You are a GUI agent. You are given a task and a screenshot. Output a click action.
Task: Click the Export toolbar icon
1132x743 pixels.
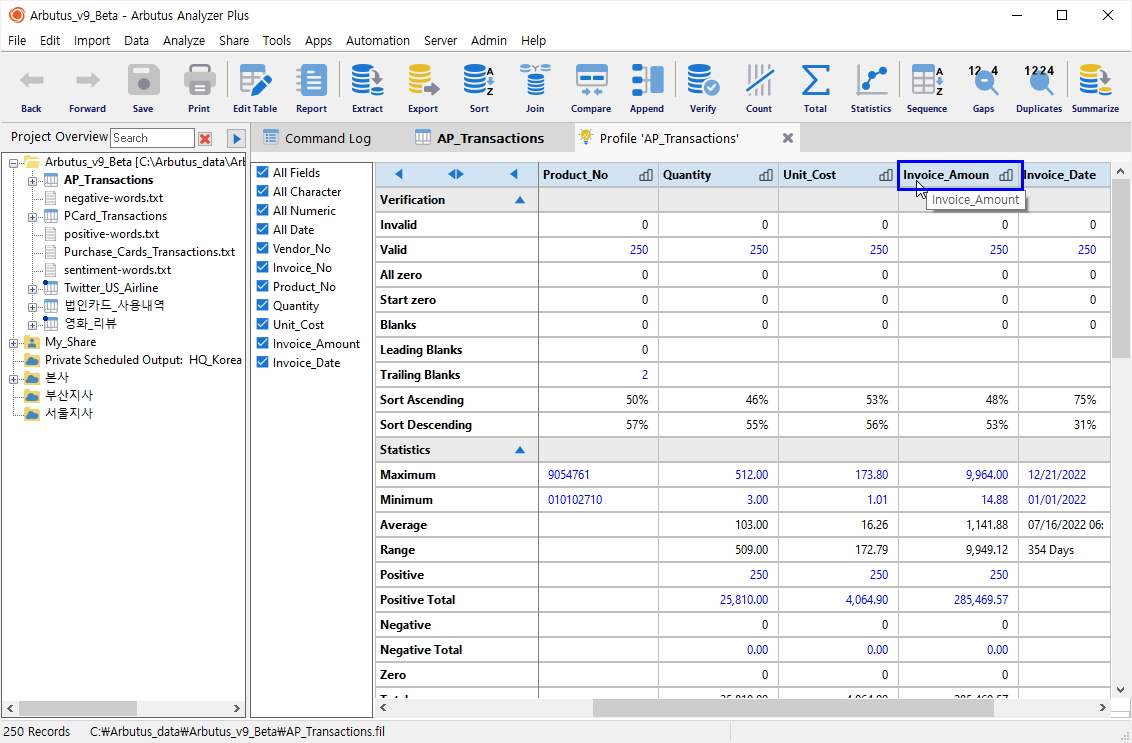click(423, 80)
